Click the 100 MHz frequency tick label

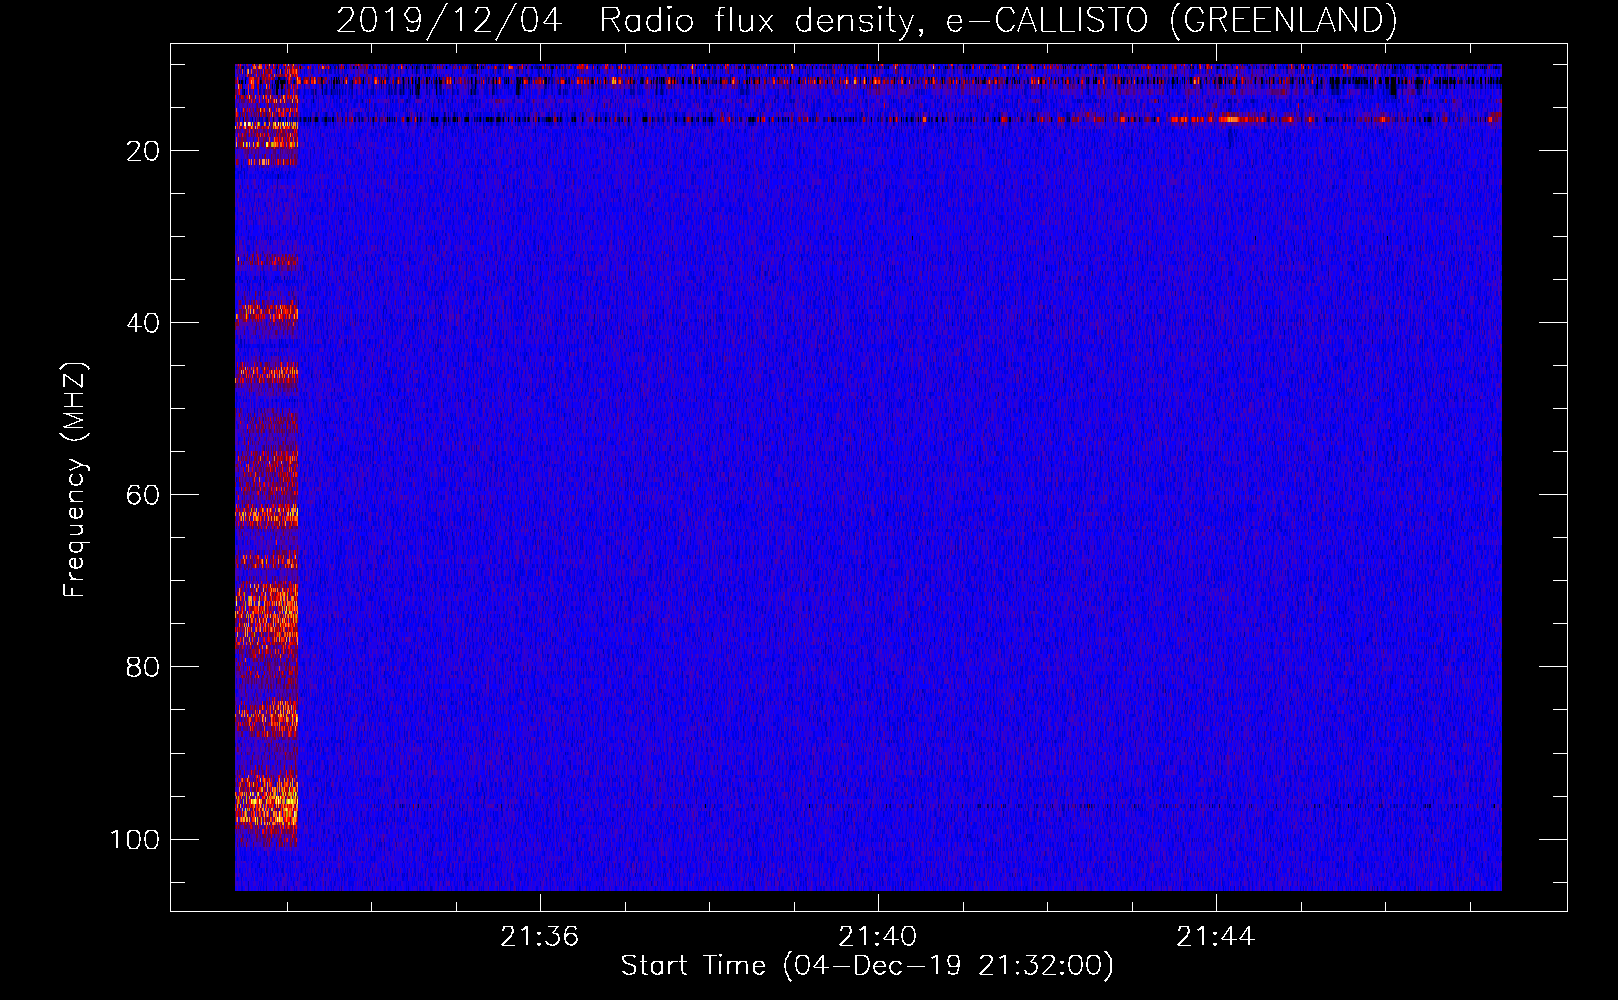point(135,839)
